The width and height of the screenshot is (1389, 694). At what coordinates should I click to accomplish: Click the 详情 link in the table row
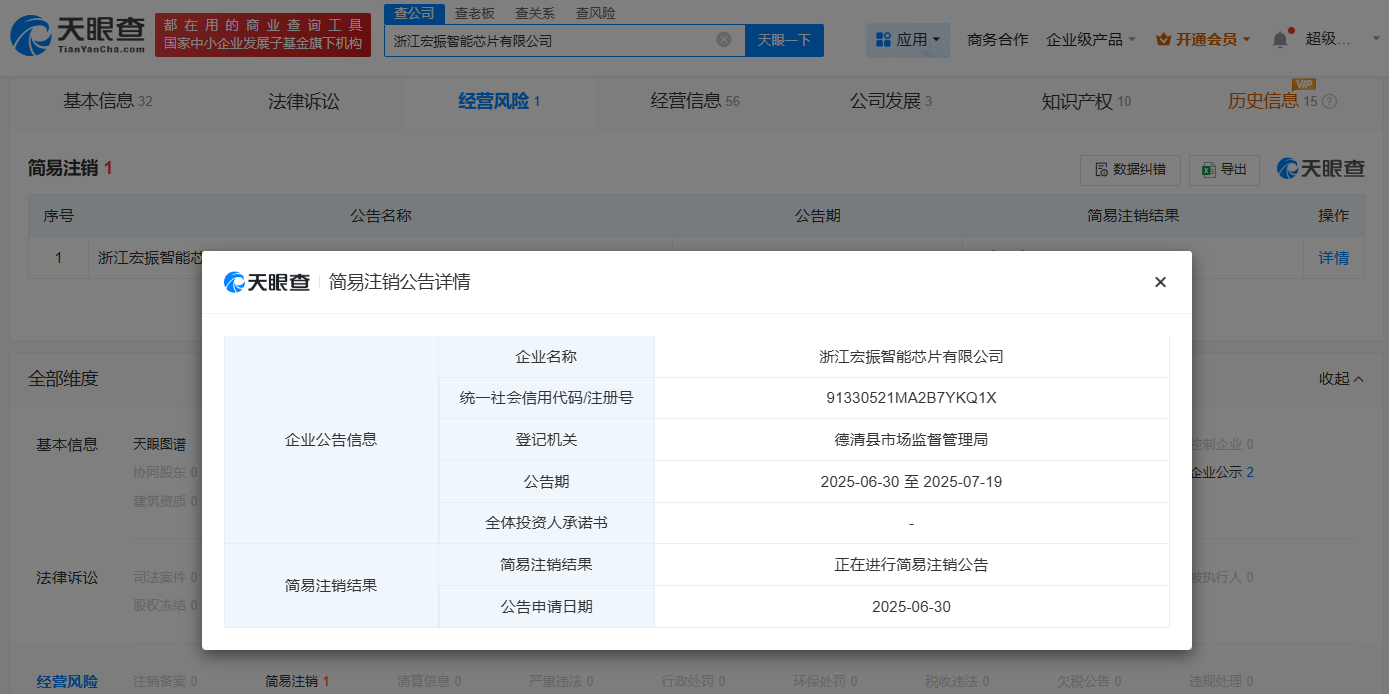pyautogui.click(x=1333, y=258)
